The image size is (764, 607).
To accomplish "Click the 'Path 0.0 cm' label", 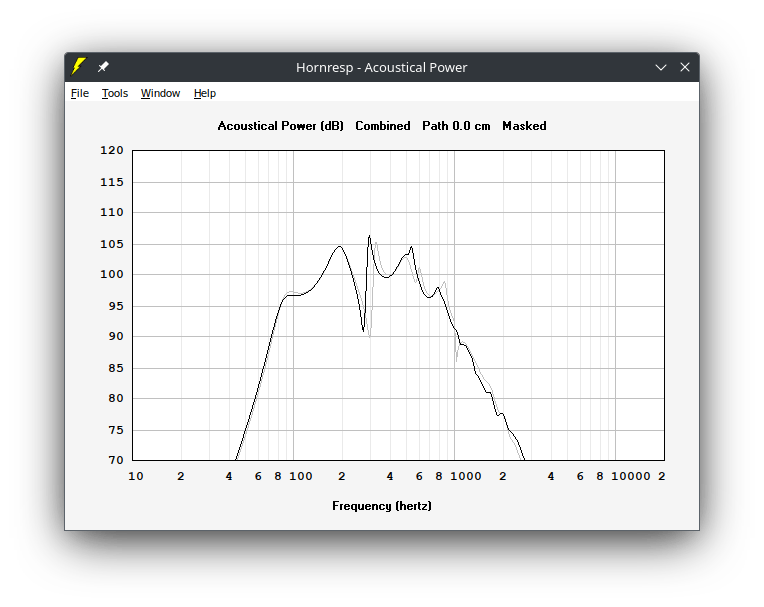I will (x=457, y=126).
